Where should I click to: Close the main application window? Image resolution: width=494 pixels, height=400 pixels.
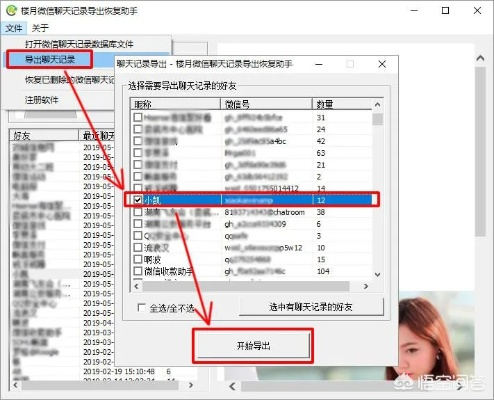[x=477, y=11]
